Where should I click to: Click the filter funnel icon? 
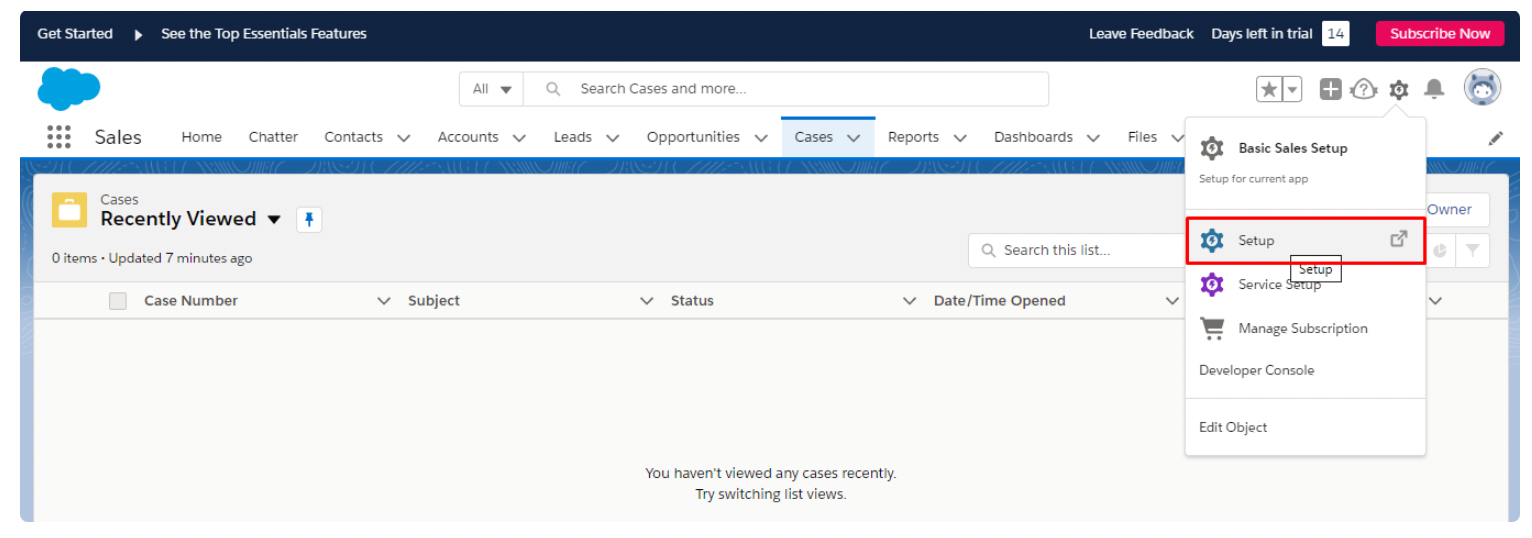pyautogui.click(x=1472, y=250)
